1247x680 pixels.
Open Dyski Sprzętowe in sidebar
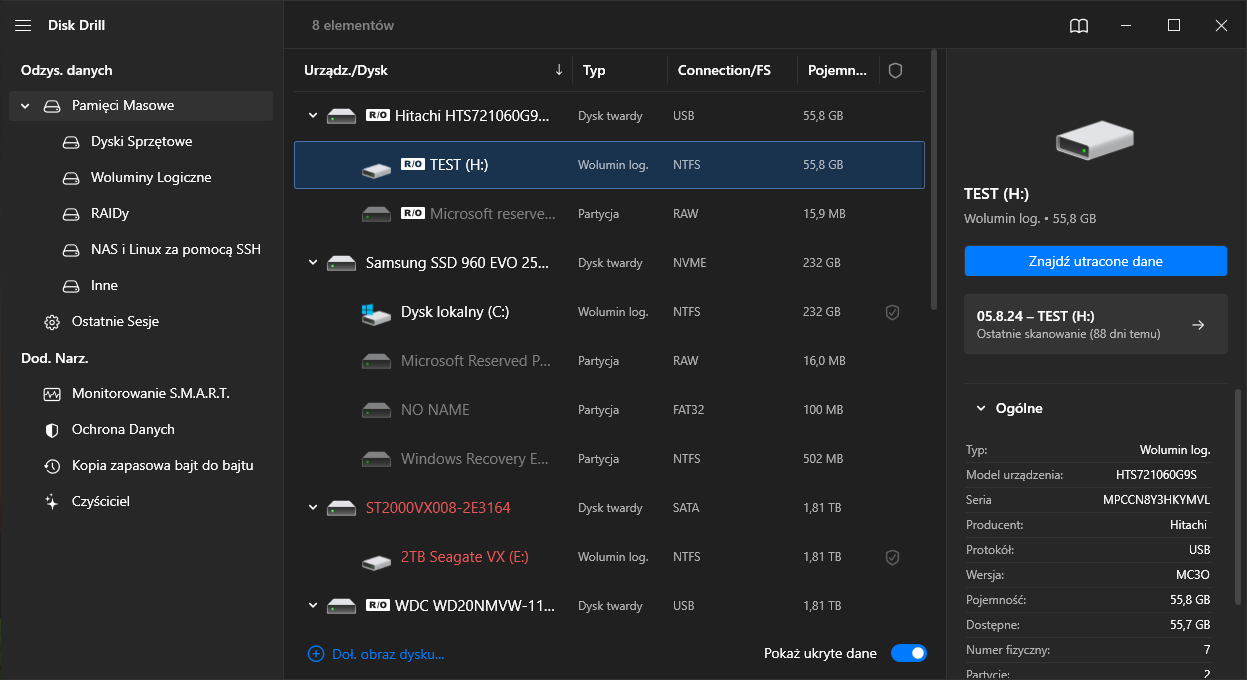point(141,142)
